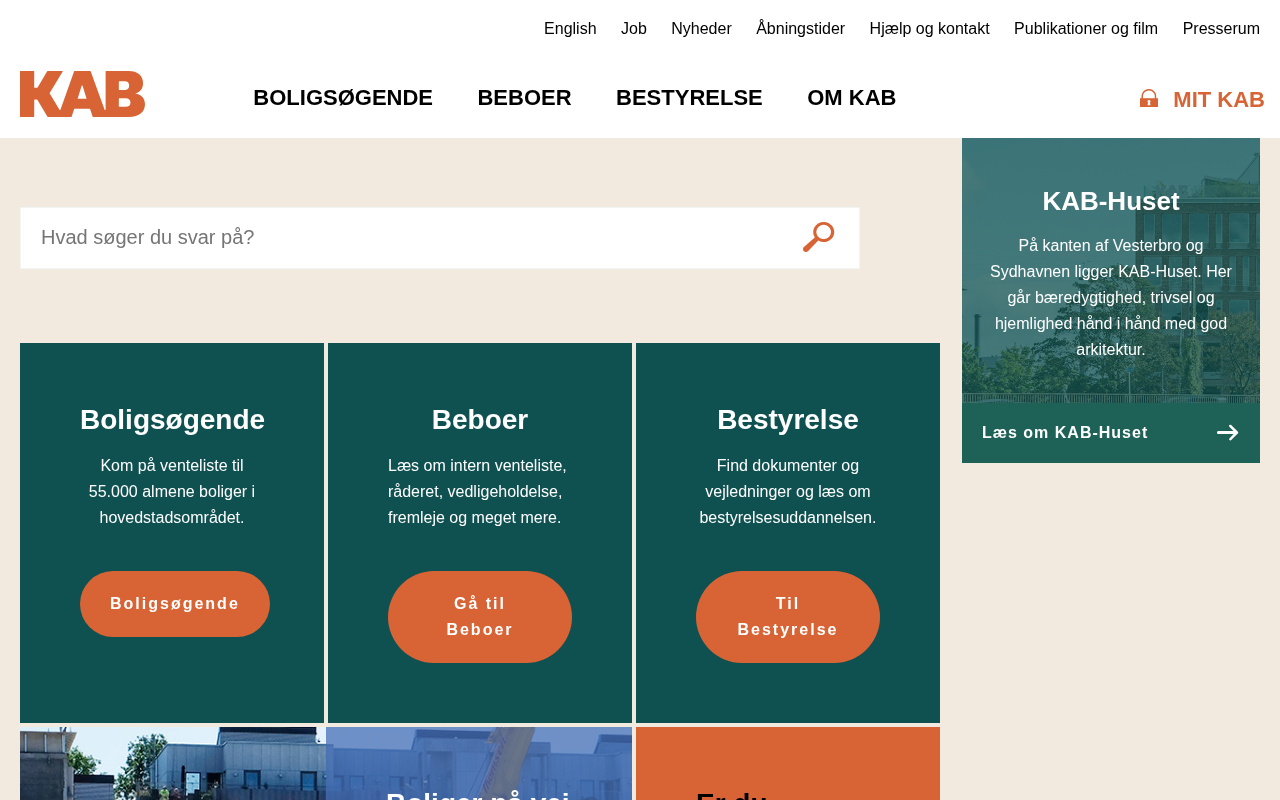The width and height of the screenshot is (1280, 800).
Task: Click the 'På kanten af Vesterbro' description text
Action: pos(1111,298)
